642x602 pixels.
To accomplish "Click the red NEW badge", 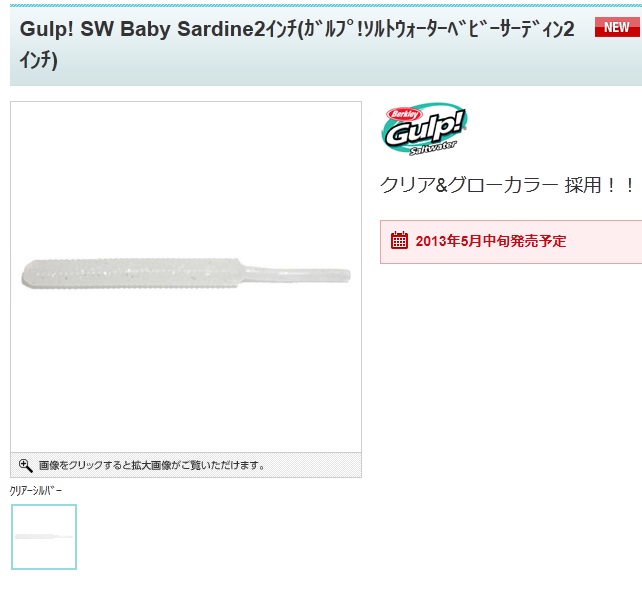I will pyautogui.click(x=617, y=27).
